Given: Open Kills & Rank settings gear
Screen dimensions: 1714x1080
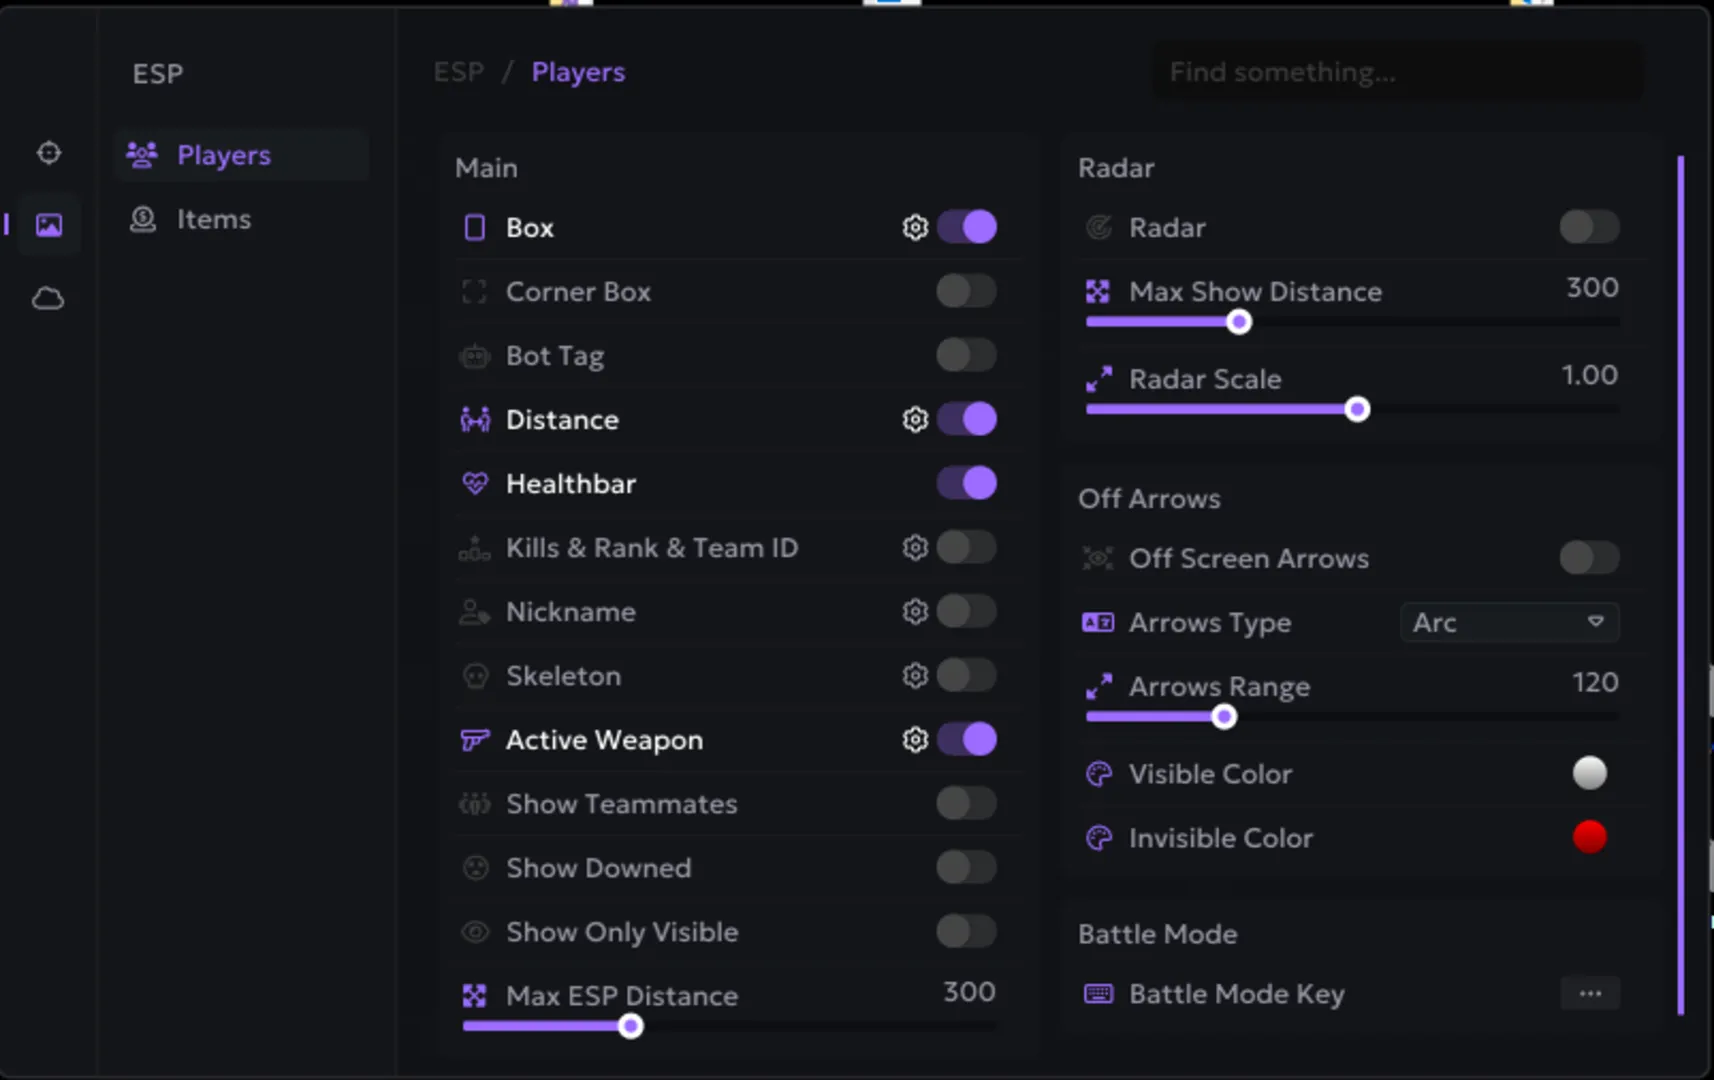Looking at the screenshot, I should coord(915,548).
